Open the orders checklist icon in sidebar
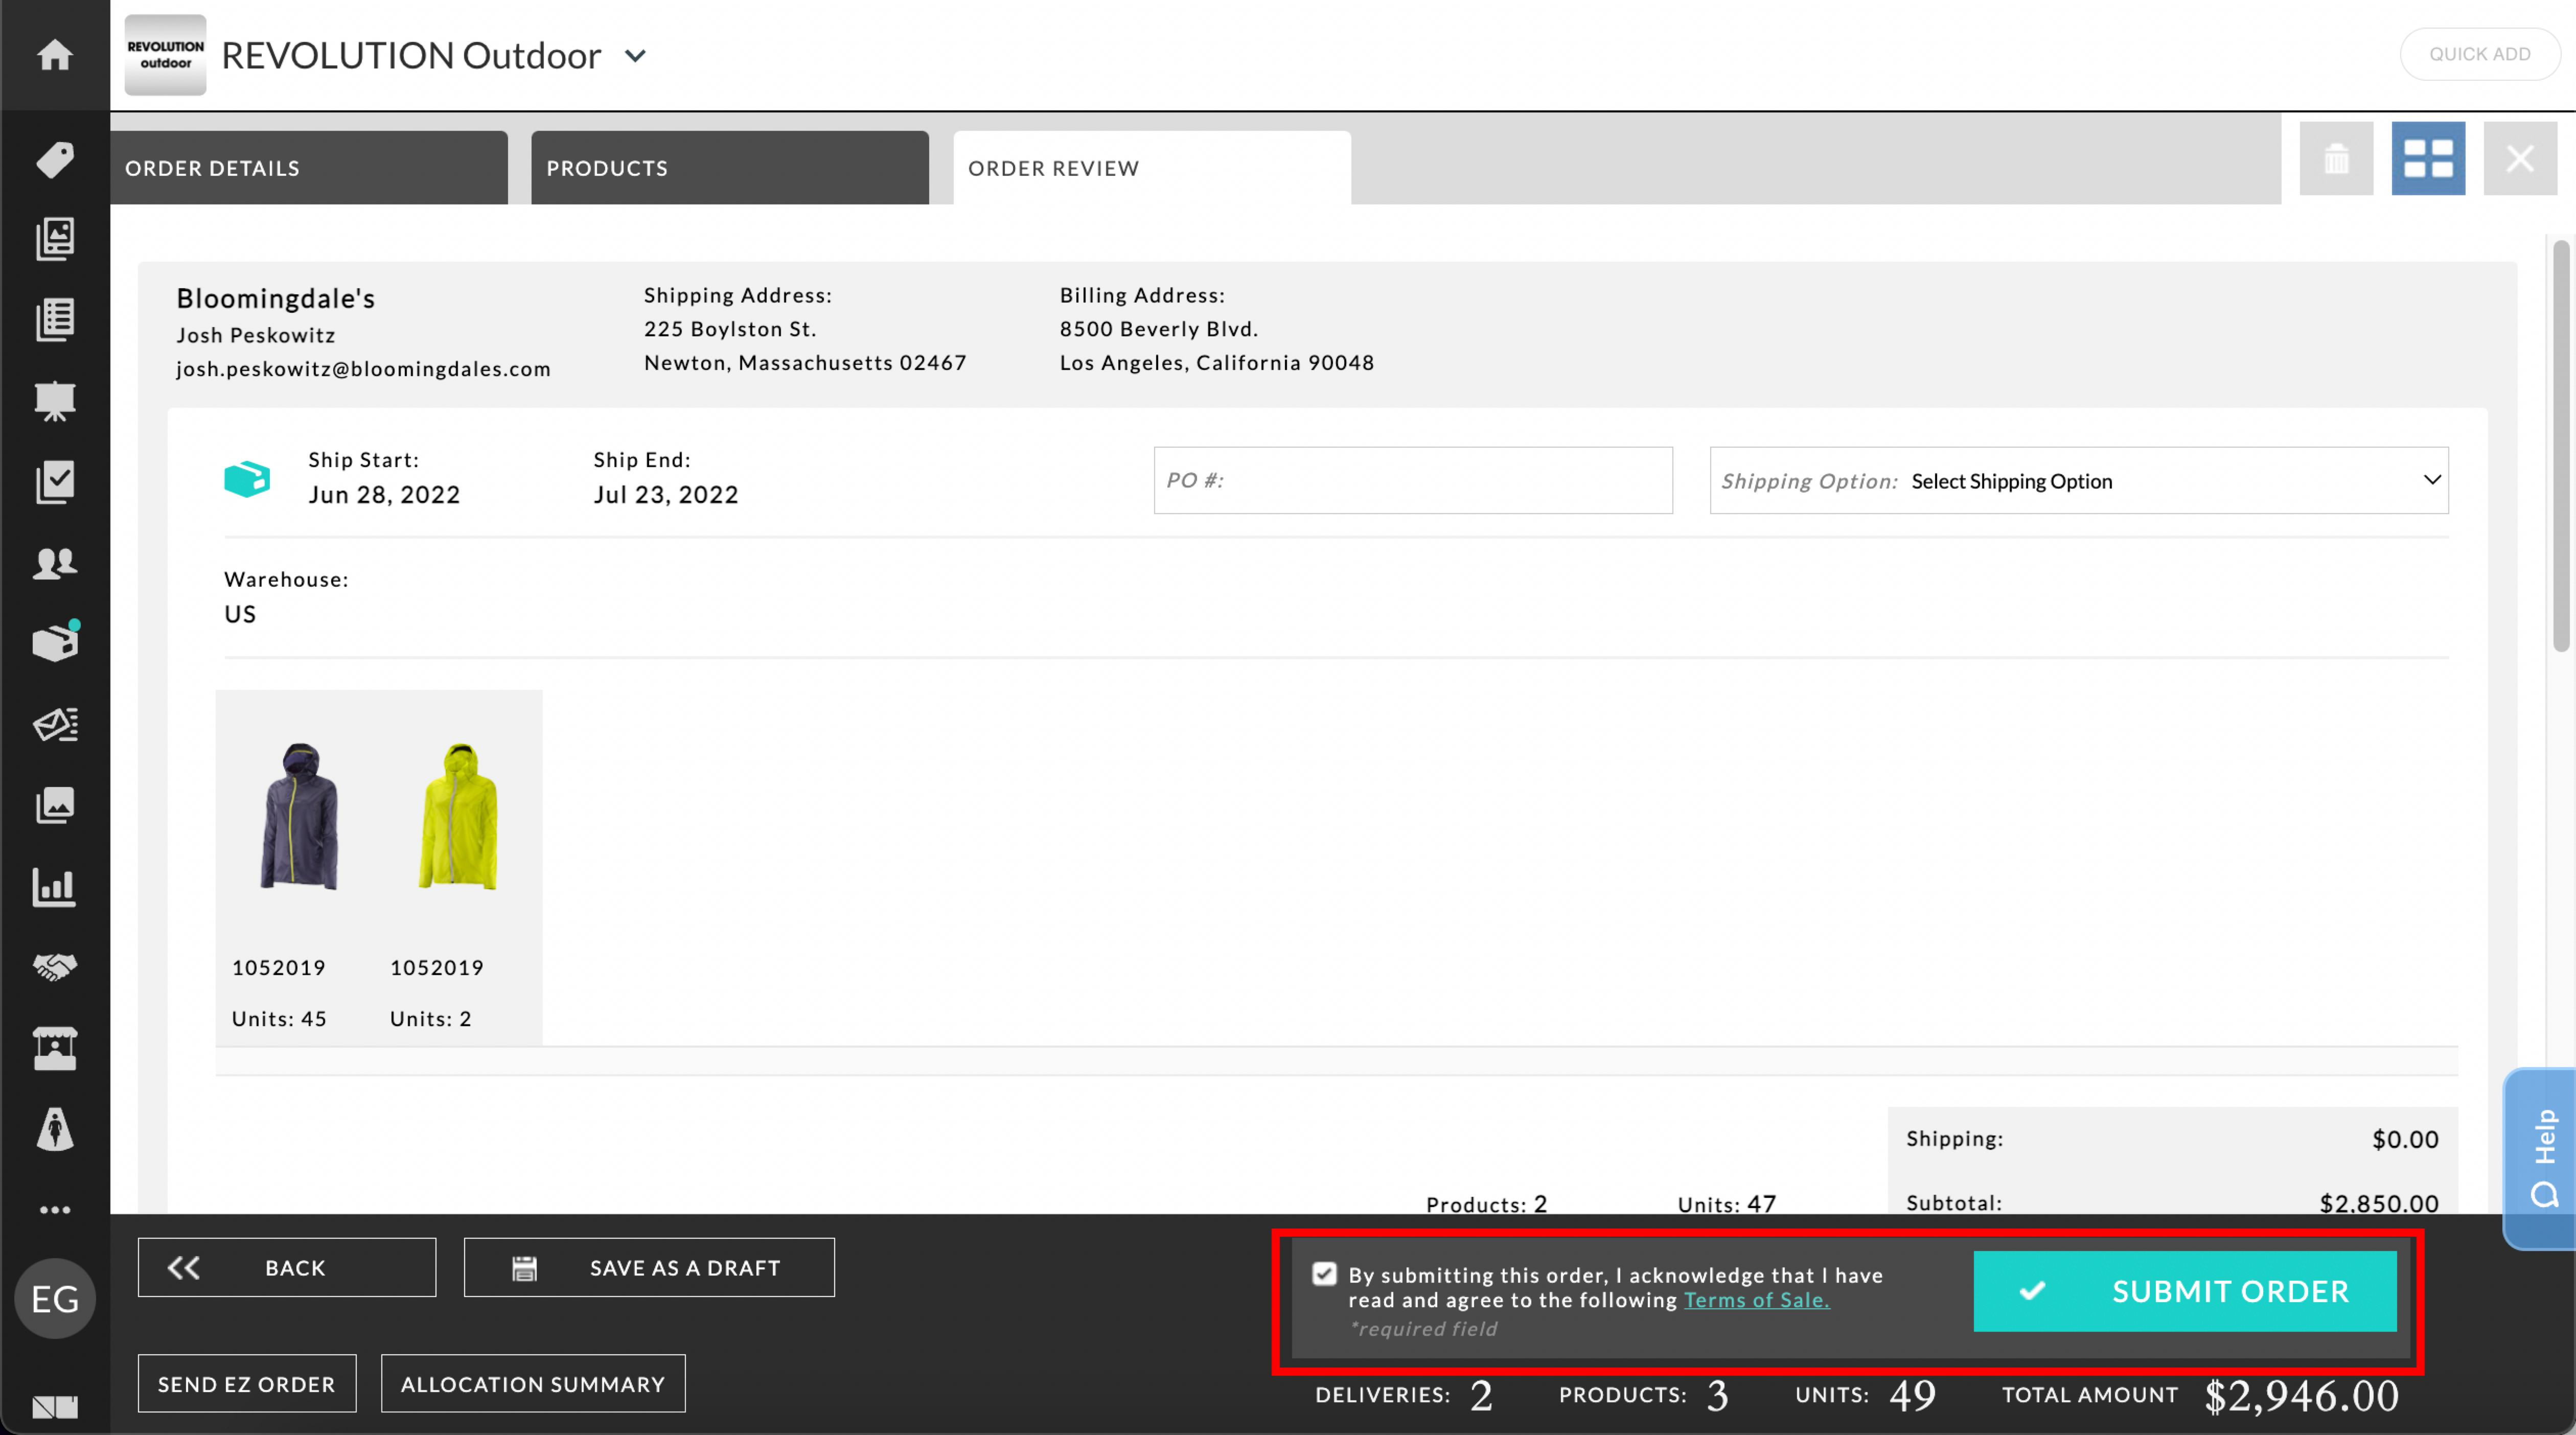This screenshot has width=2576, height=1435. 55,482
